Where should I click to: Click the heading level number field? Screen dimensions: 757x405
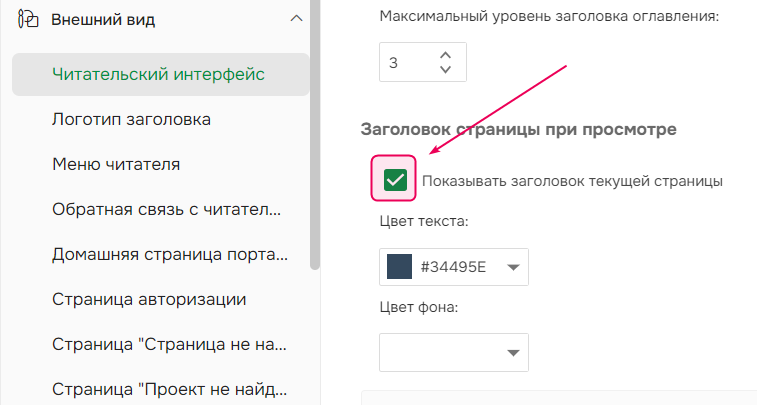pyautogui.click(x=422, y=62)
